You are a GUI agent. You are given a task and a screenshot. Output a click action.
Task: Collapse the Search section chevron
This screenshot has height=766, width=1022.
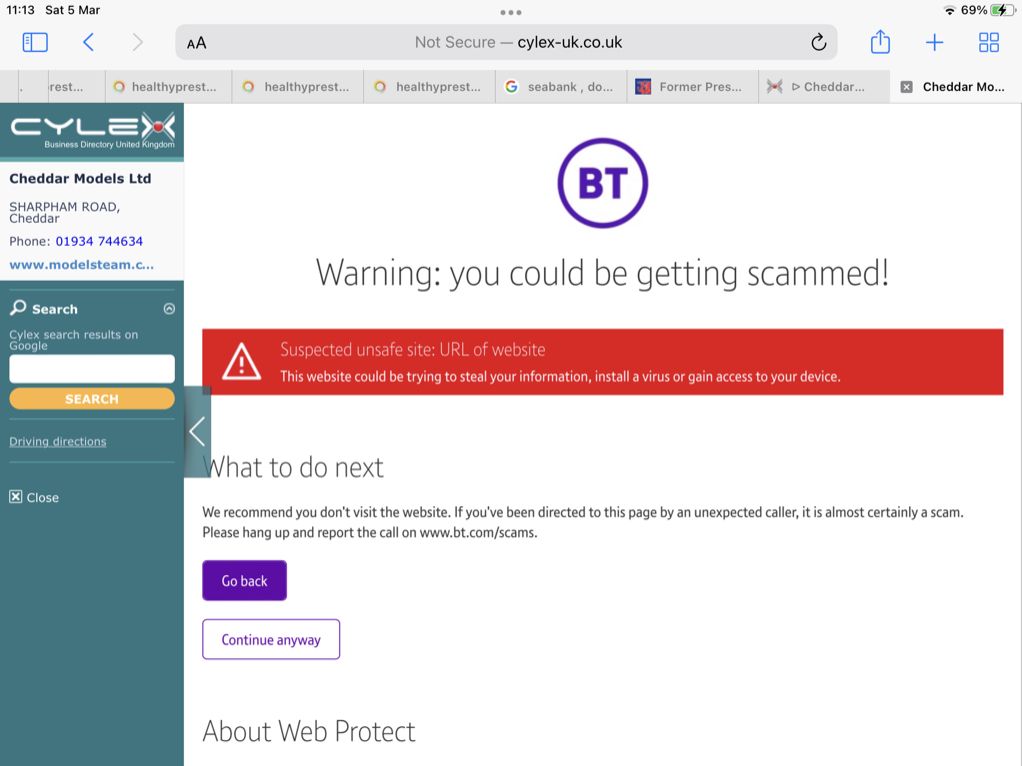pyautogui.click(x=169, y=309)
